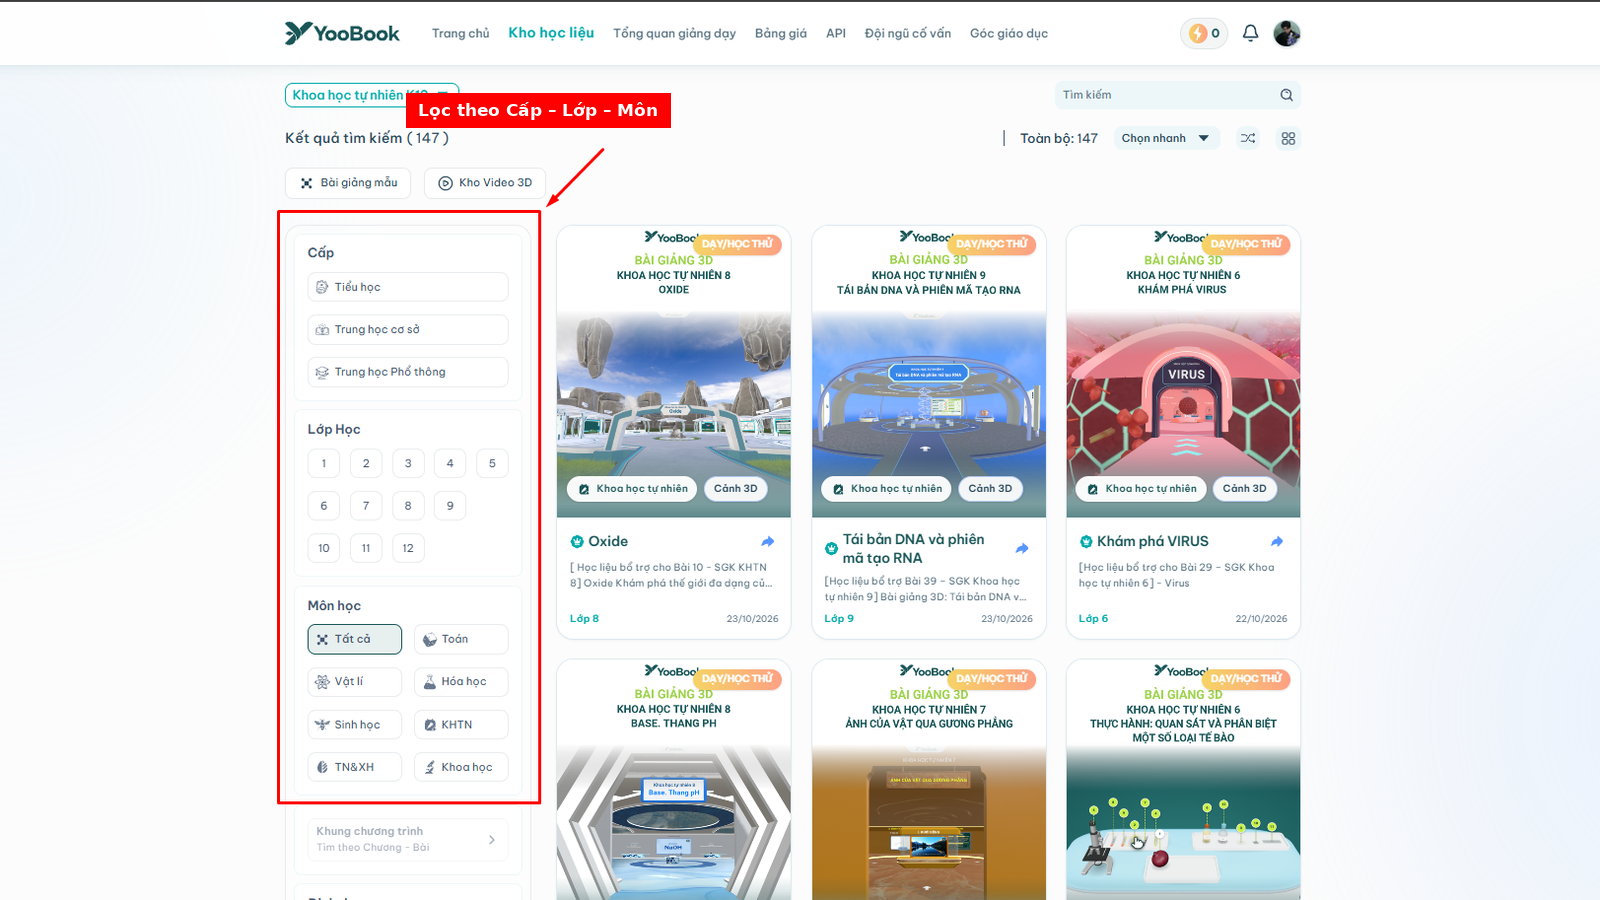Image resolution: width=1600 pixels, height=900 pixels.
Task: Select Tất cả subject filter
Action: (x=355, y=639)
